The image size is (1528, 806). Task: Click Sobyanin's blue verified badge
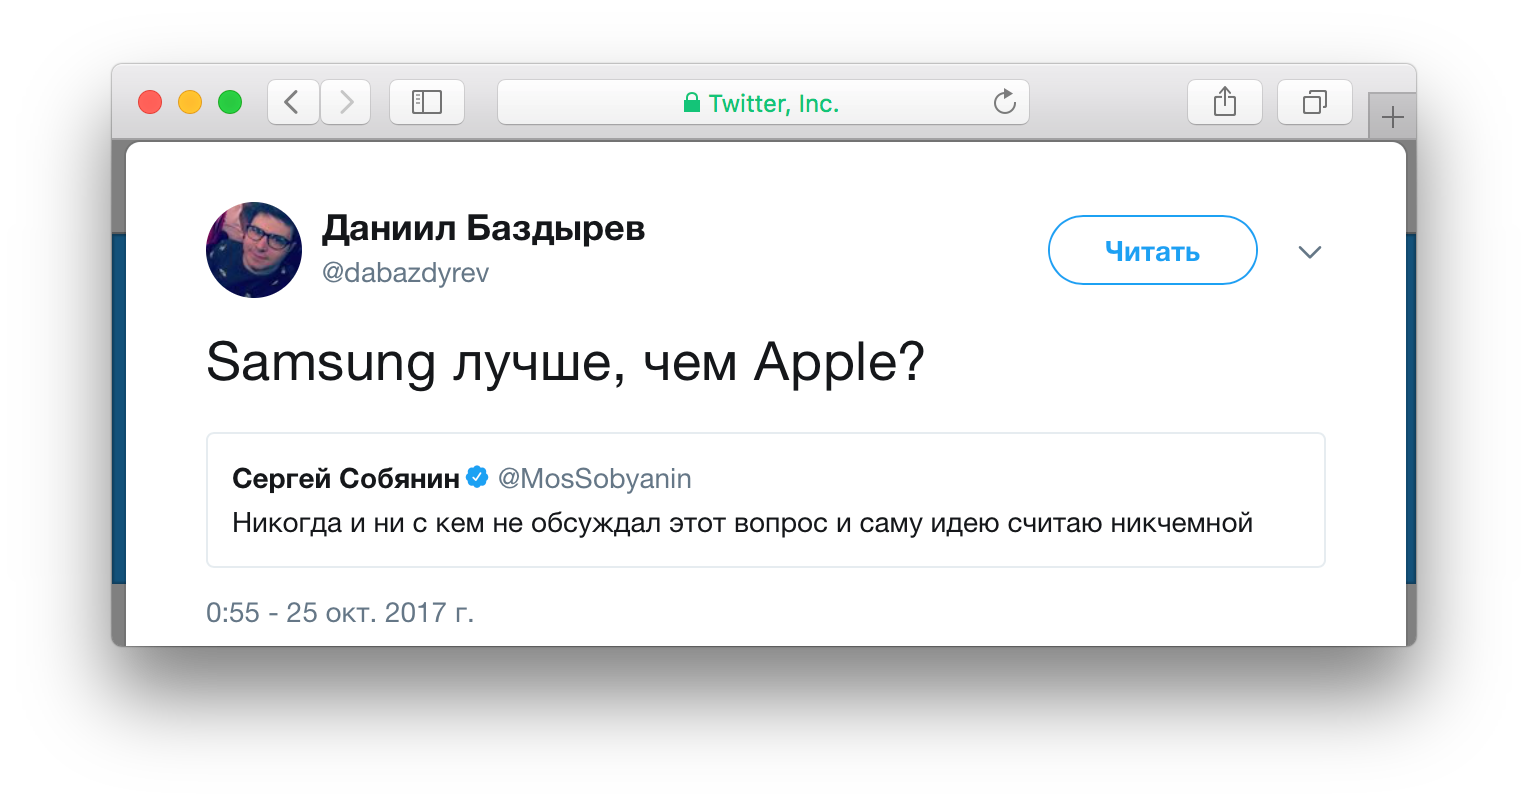[478, 478]
